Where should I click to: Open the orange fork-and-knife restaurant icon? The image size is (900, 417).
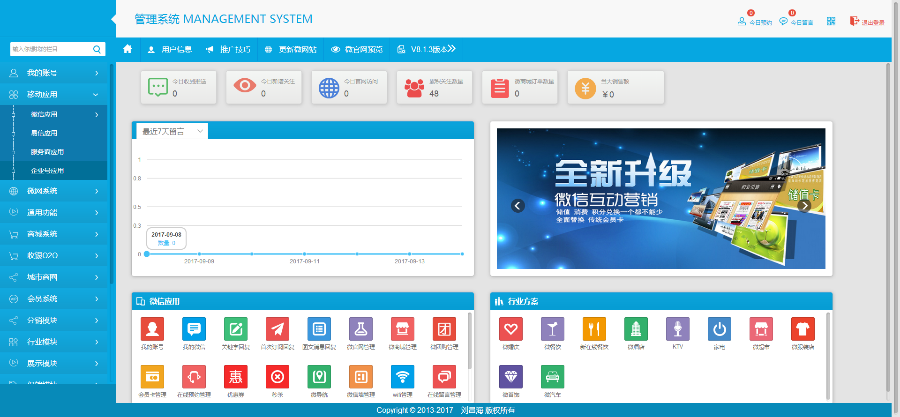pyautogui.click(x=594, y=329)
